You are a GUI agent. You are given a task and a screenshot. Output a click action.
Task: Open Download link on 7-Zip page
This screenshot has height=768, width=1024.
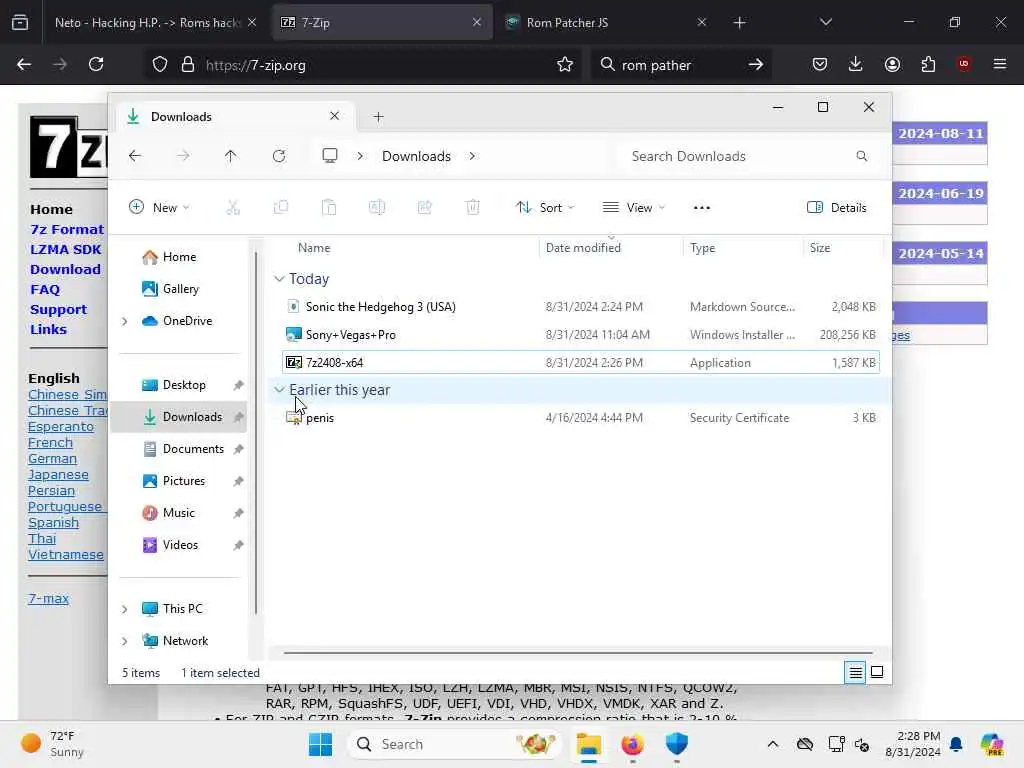[x=65, y=269]
